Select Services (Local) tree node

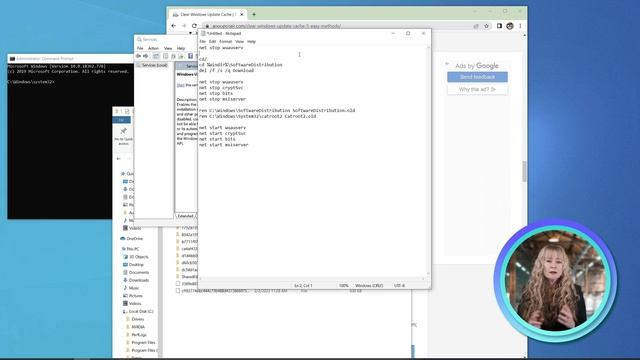(x=152, y=65)
